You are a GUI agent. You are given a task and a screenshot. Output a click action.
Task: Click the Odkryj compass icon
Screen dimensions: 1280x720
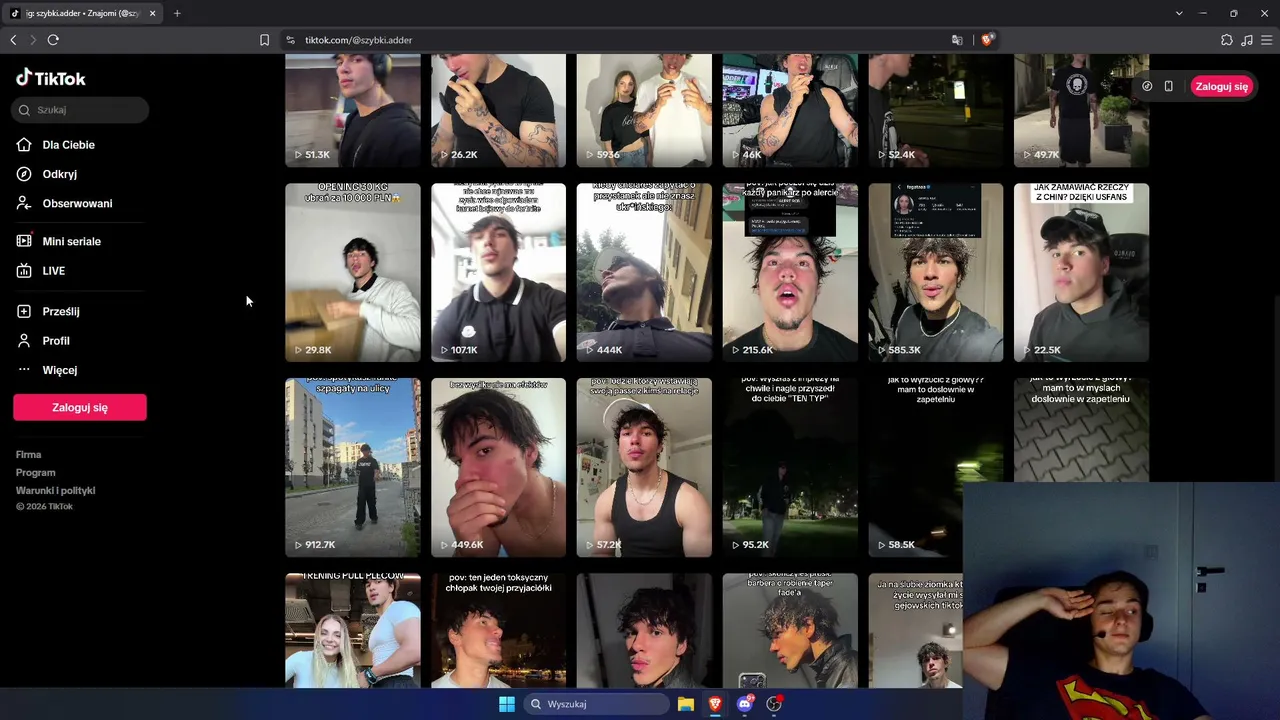tap(24, 174)
